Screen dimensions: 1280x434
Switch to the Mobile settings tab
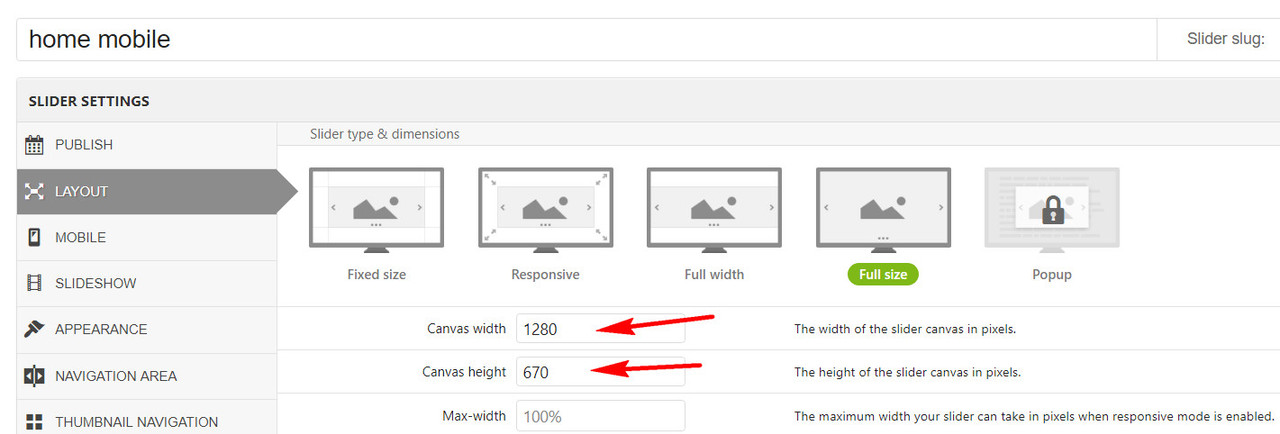coord(147,237)
